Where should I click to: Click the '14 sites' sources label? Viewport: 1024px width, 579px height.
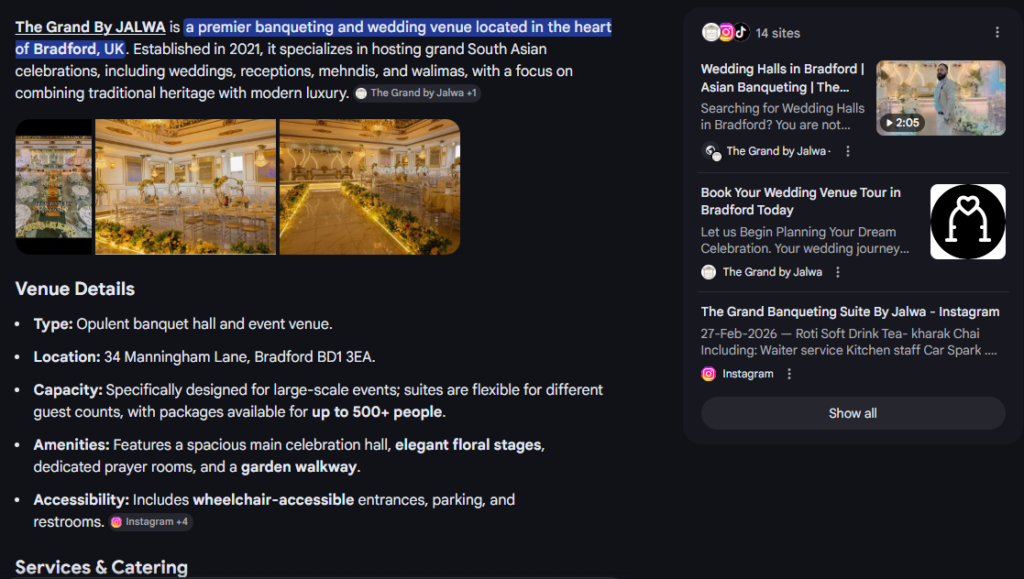pyautogui.click(x=778, y=33)
